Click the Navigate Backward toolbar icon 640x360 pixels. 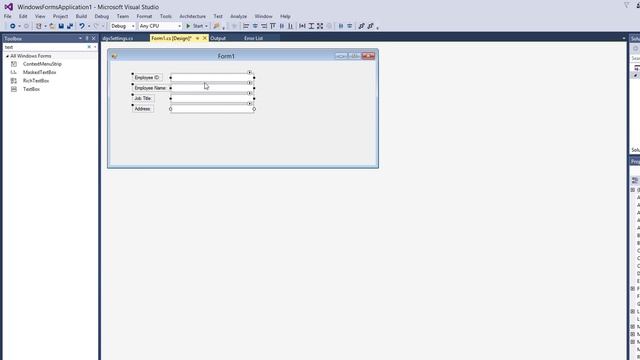12,26
